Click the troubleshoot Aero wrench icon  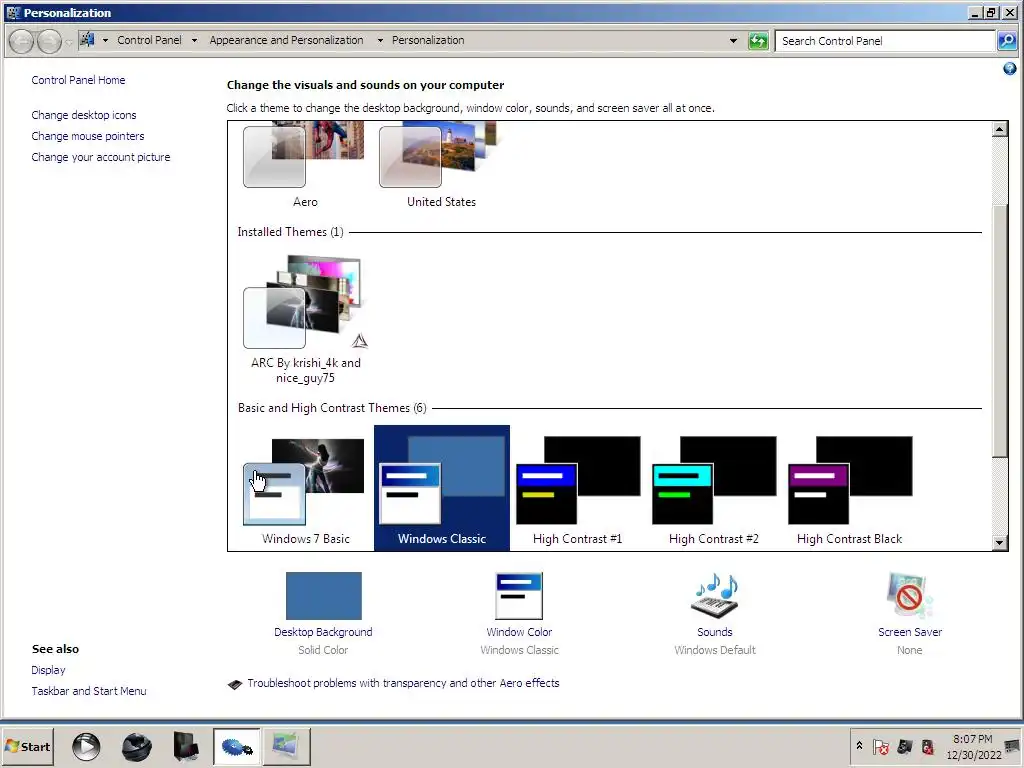234,684
